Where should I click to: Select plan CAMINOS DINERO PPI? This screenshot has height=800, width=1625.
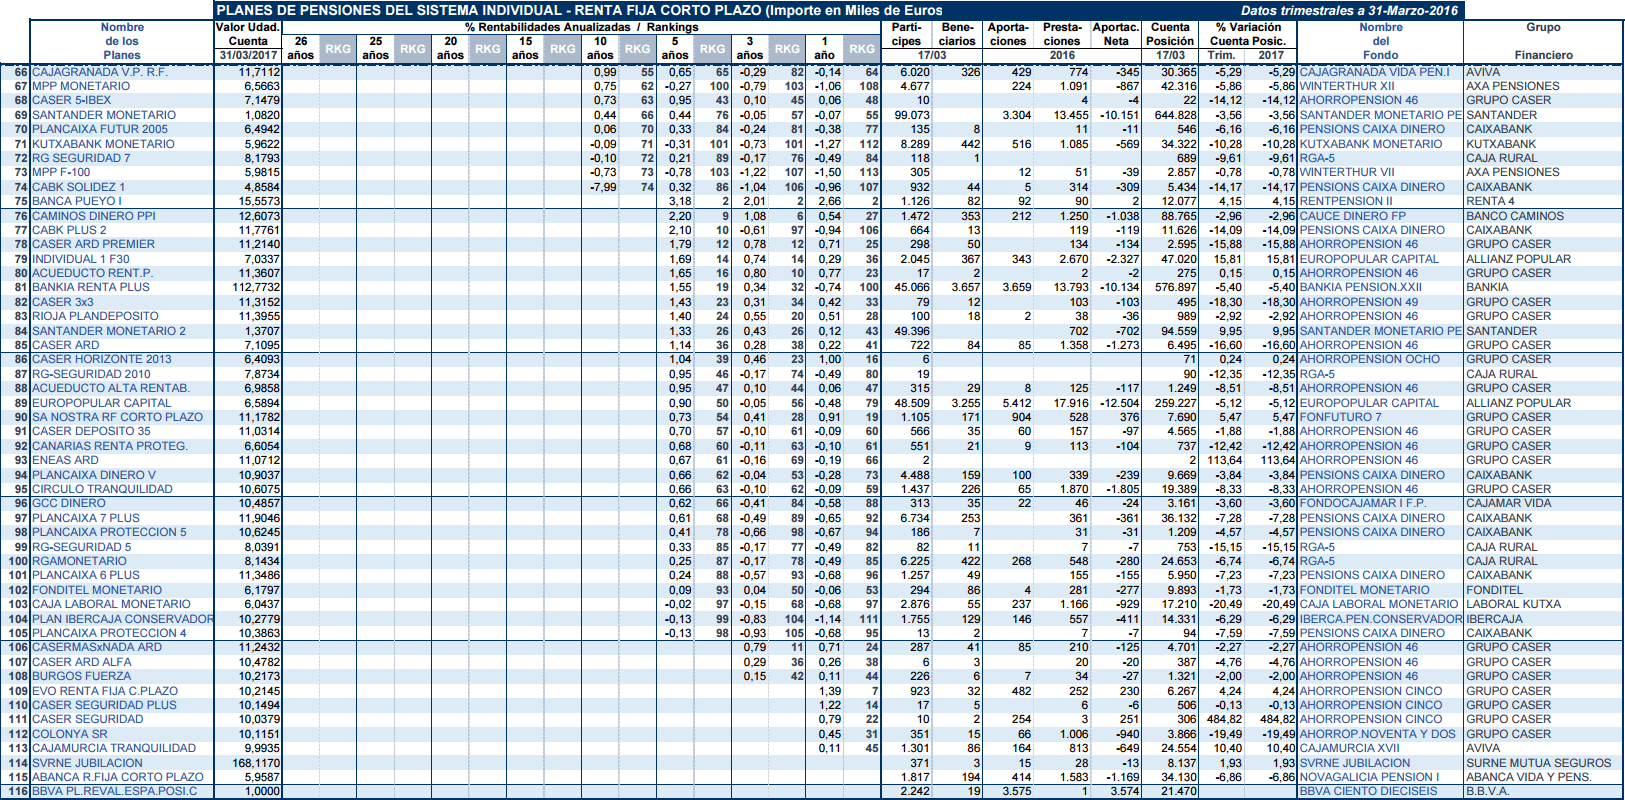pos(94,216)
